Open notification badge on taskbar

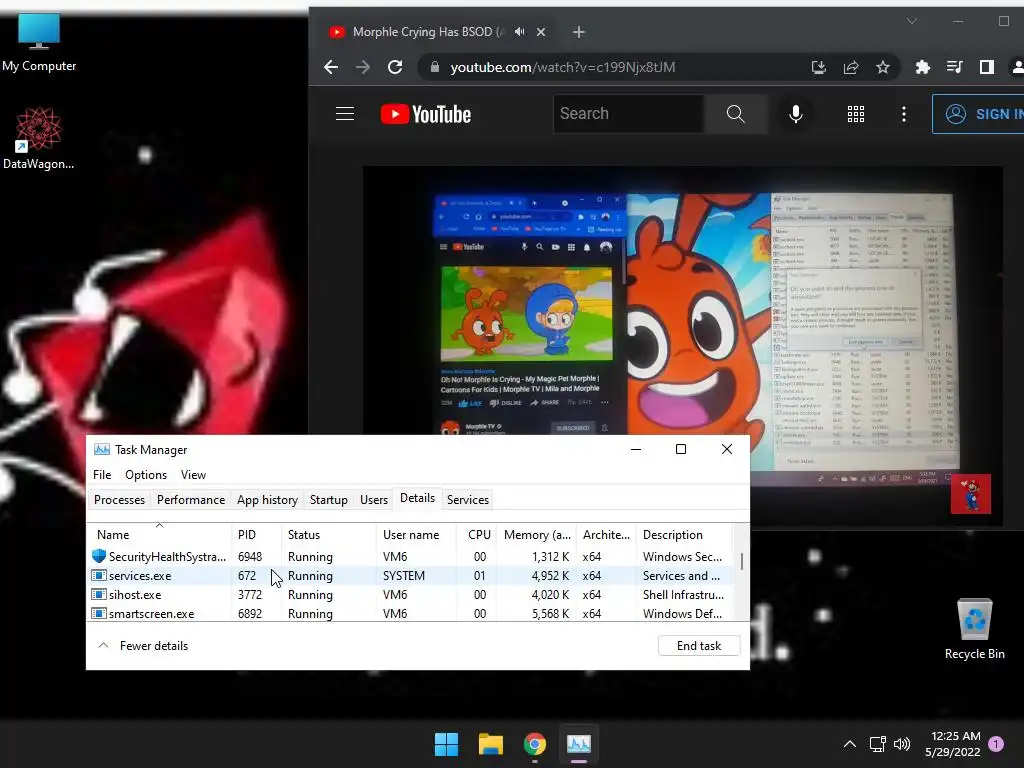pos(996,744)
